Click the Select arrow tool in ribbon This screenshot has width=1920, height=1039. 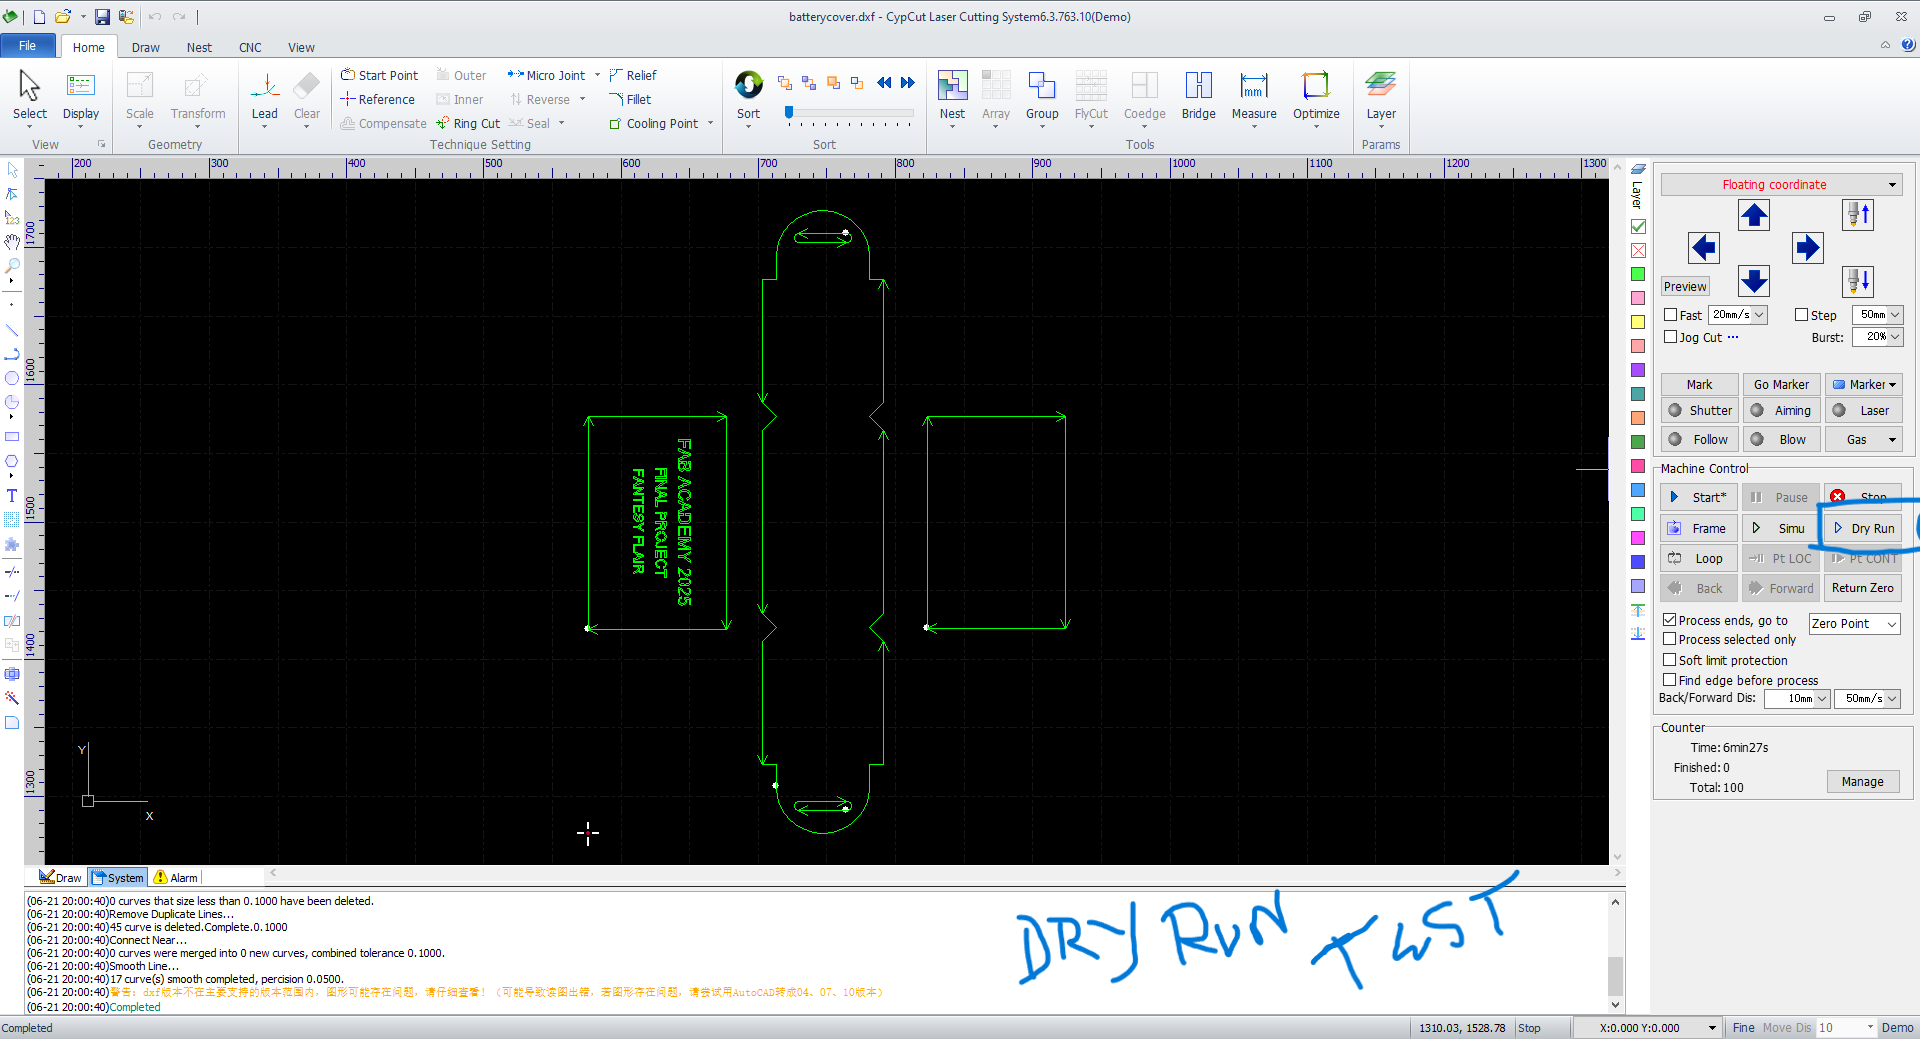coord(29,95)
